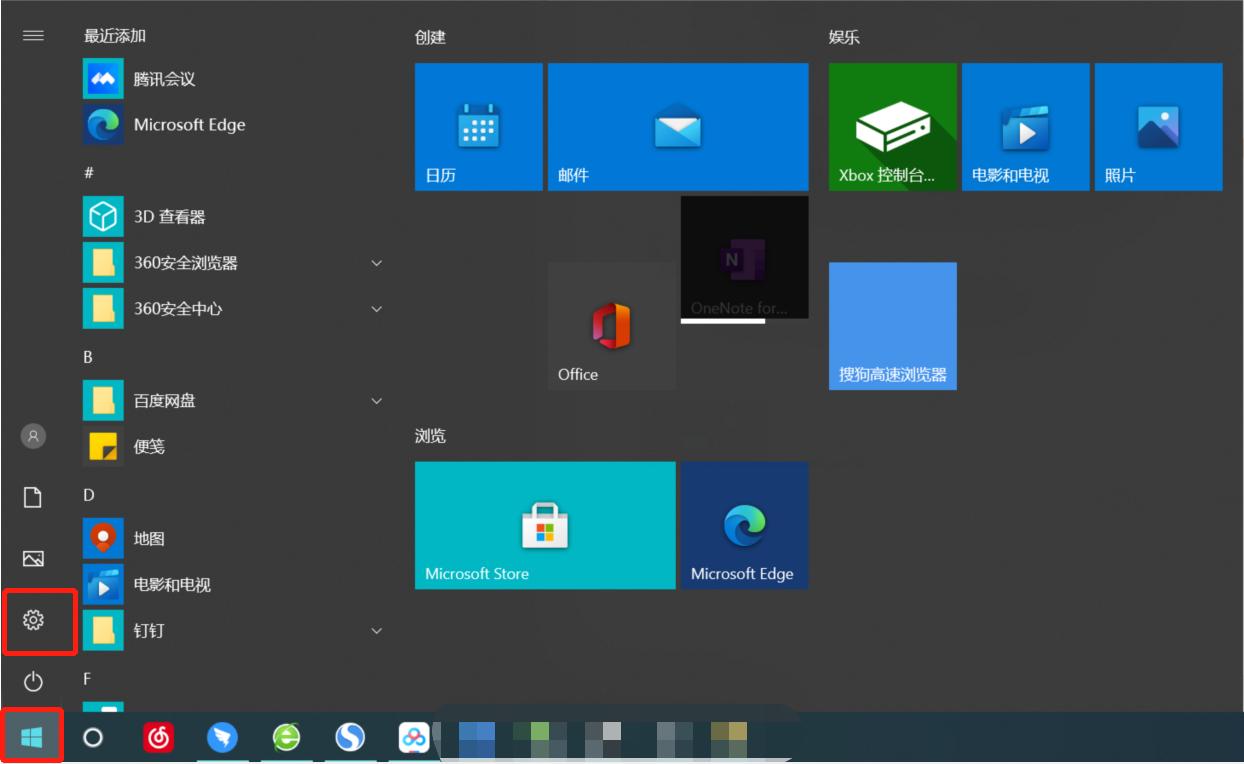Click the 最近添加 section header
The width and height of the screenshot is (1244, 764).
point(115,36)
